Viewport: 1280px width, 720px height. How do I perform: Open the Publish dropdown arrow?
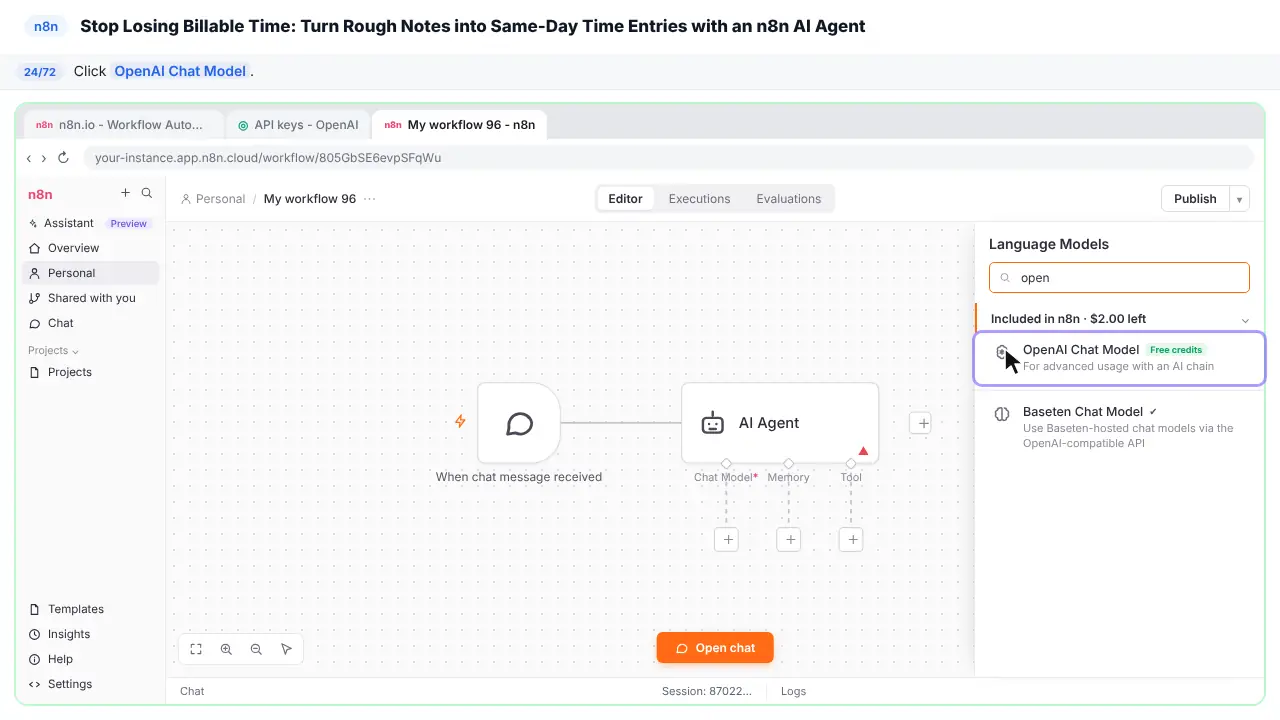1239,199
